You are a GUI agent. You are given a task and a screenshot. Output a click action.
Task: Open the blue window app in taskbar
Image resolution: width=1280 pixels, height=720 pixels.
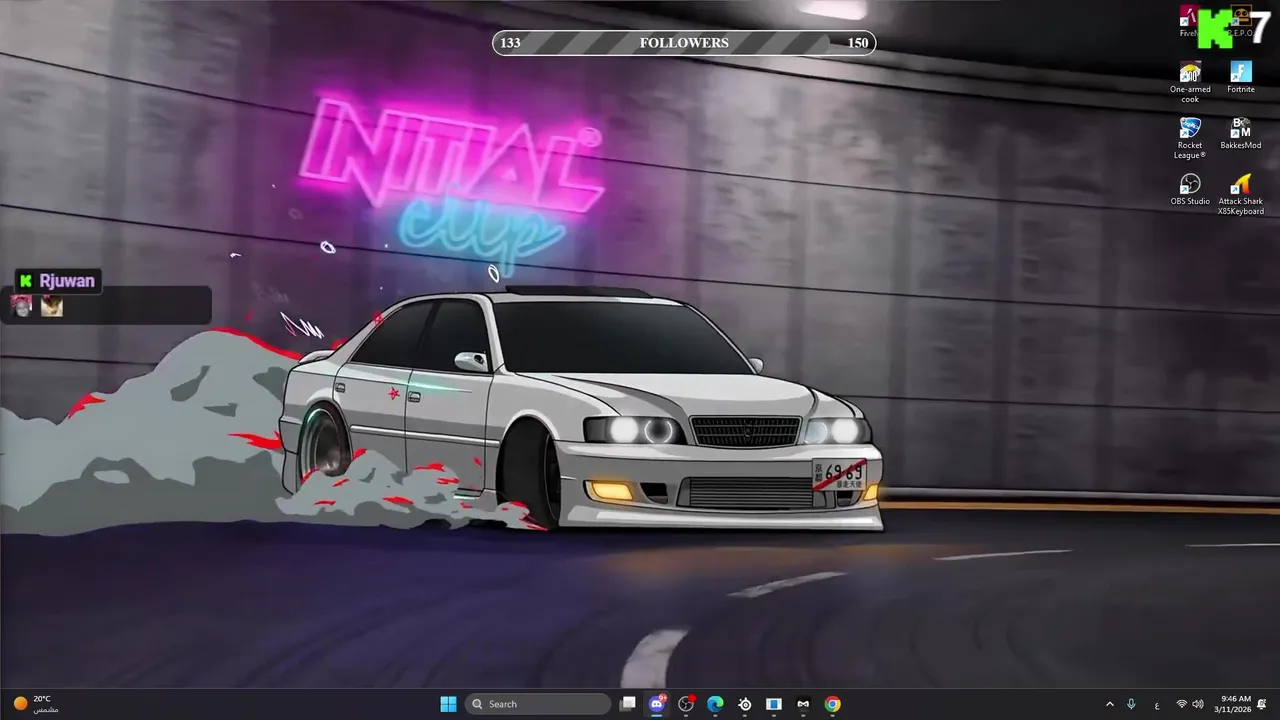[x=774, y=704]
